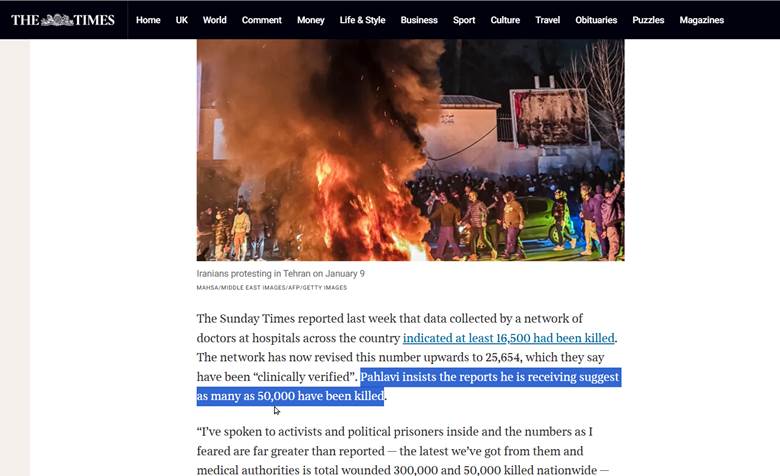Go to the Puzzles page
Image resolution: width=780 pixels, height=476 pixels.
(648, 20)
